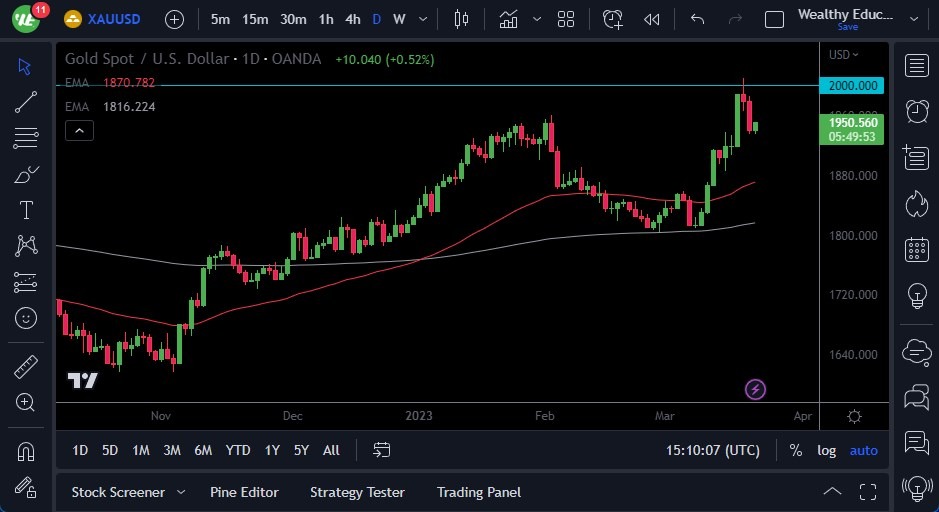Select the 4h timeframe button
This screenshot has width=939, height=512.
pos(353,19)
